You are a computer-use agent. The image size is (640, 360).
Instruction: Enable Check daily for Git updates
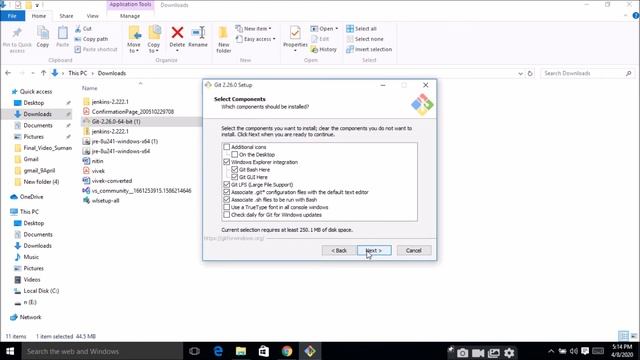click(x=227, y=215)
